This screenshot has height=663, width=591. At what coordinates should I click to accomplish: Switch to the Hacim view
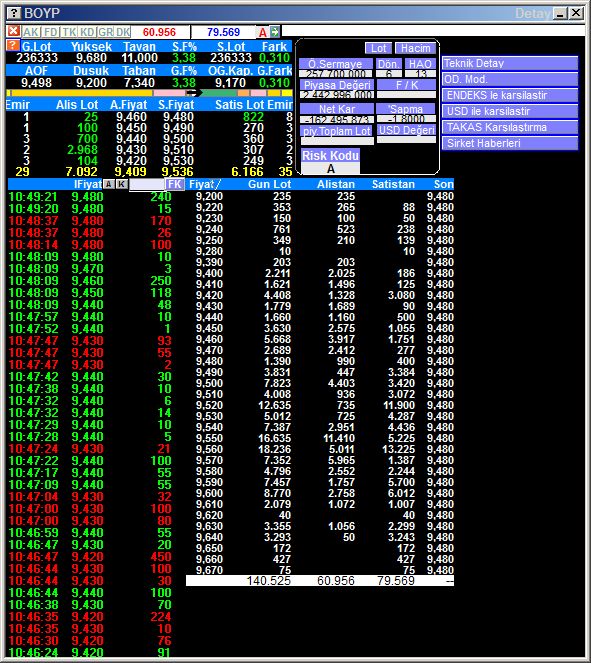tap(416, 48)
